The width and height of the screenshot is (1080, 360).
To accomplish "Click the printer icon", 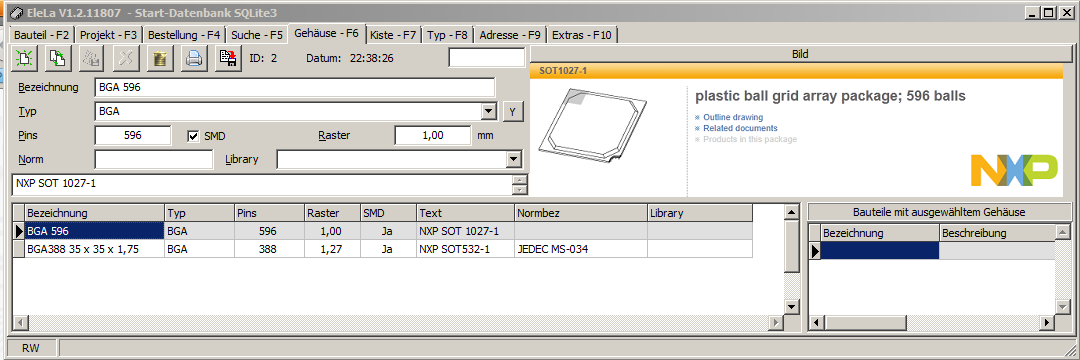I will [x=194, y=59].
